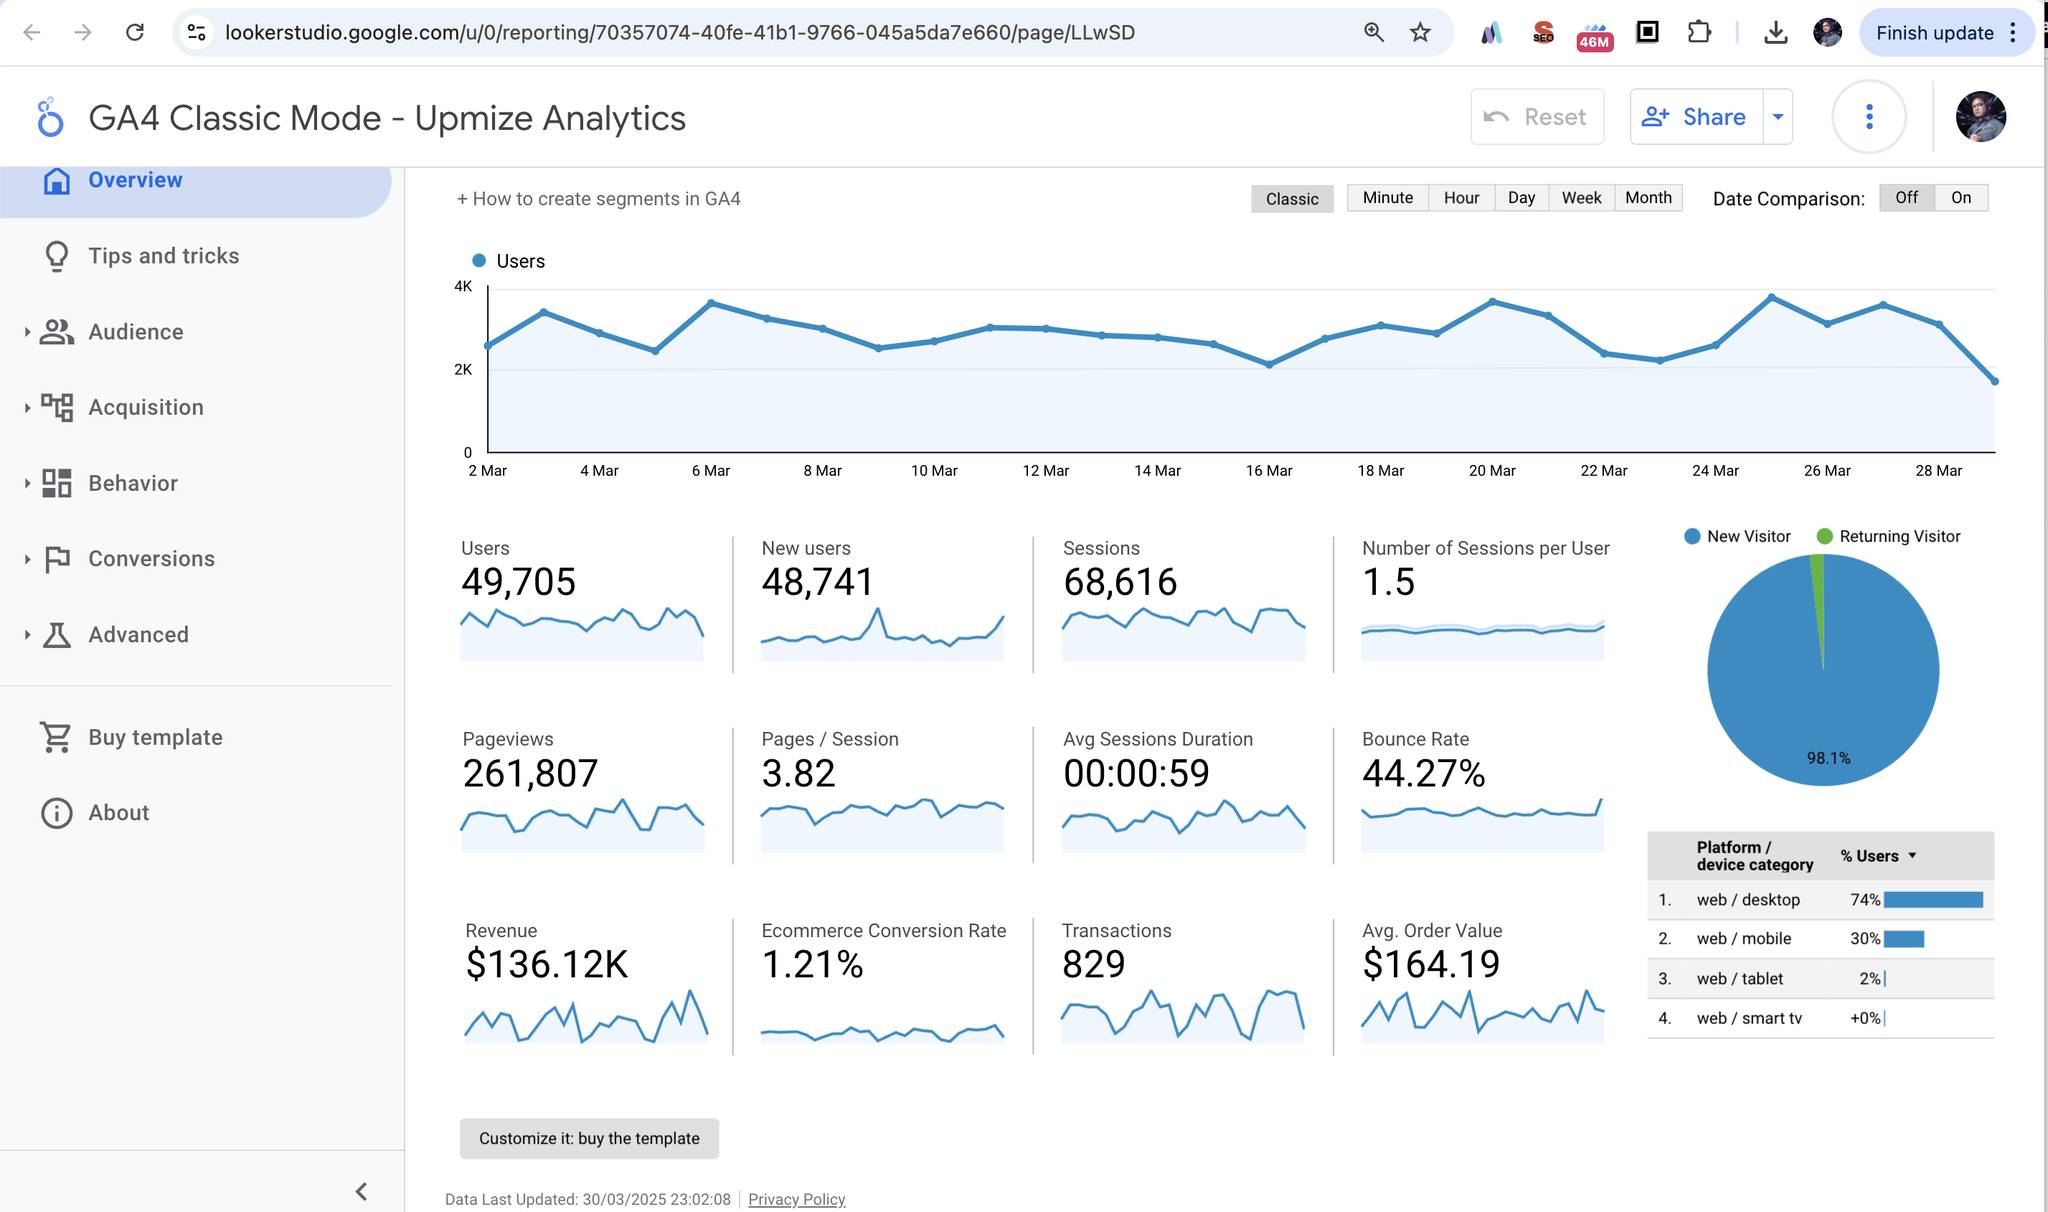Open the About page
Image resolution: width=2048 pixels, height=1212 pixels.
tap(118, 813)
